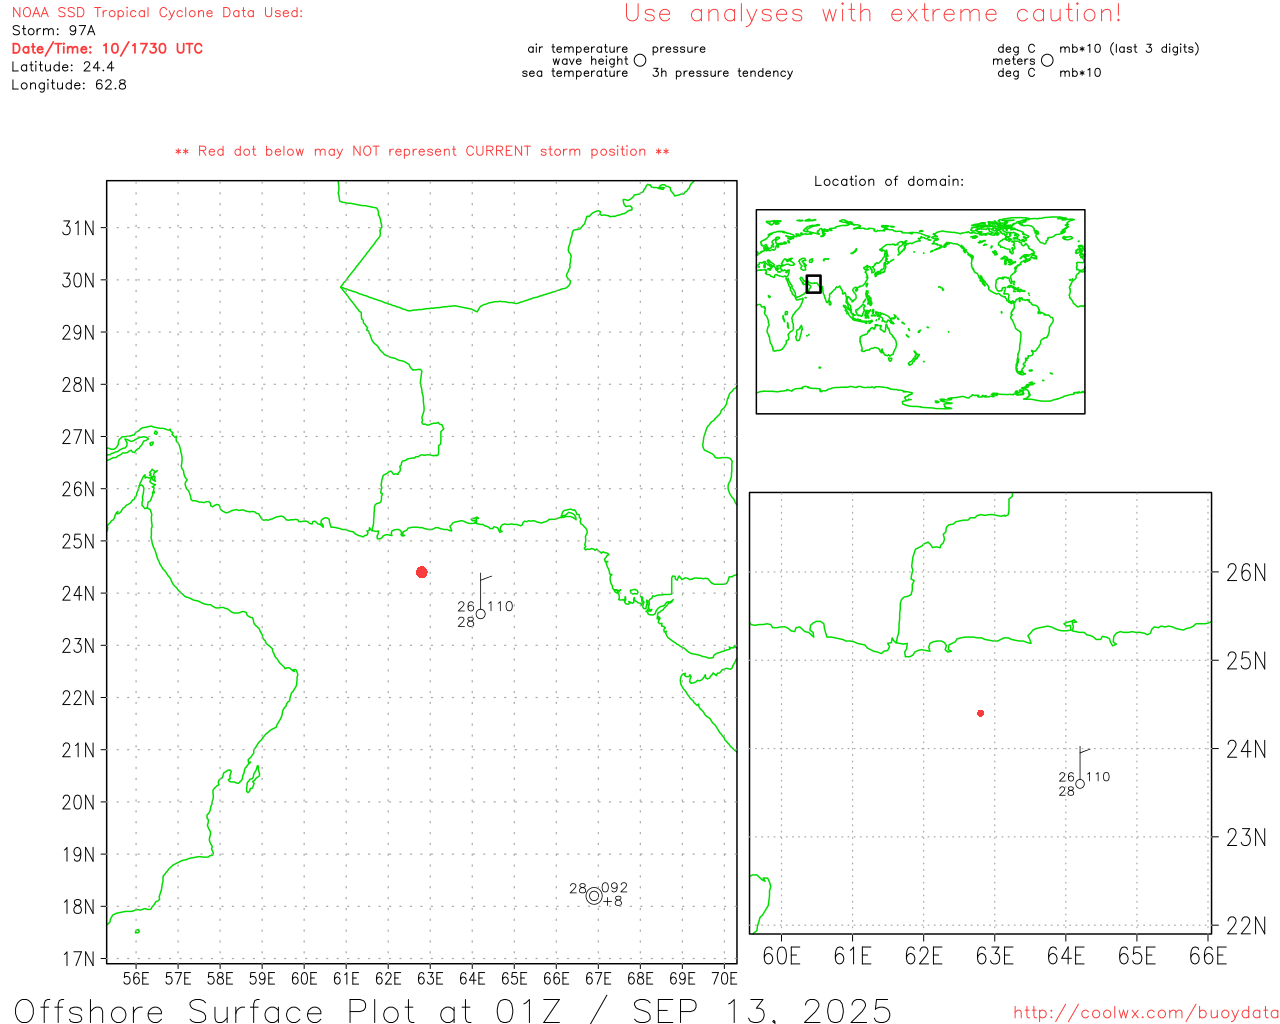The height and width of the screenshot is (1024, 1280).
Task: Click the legend circle beside 'meters'
Action: click(1047, 60)
